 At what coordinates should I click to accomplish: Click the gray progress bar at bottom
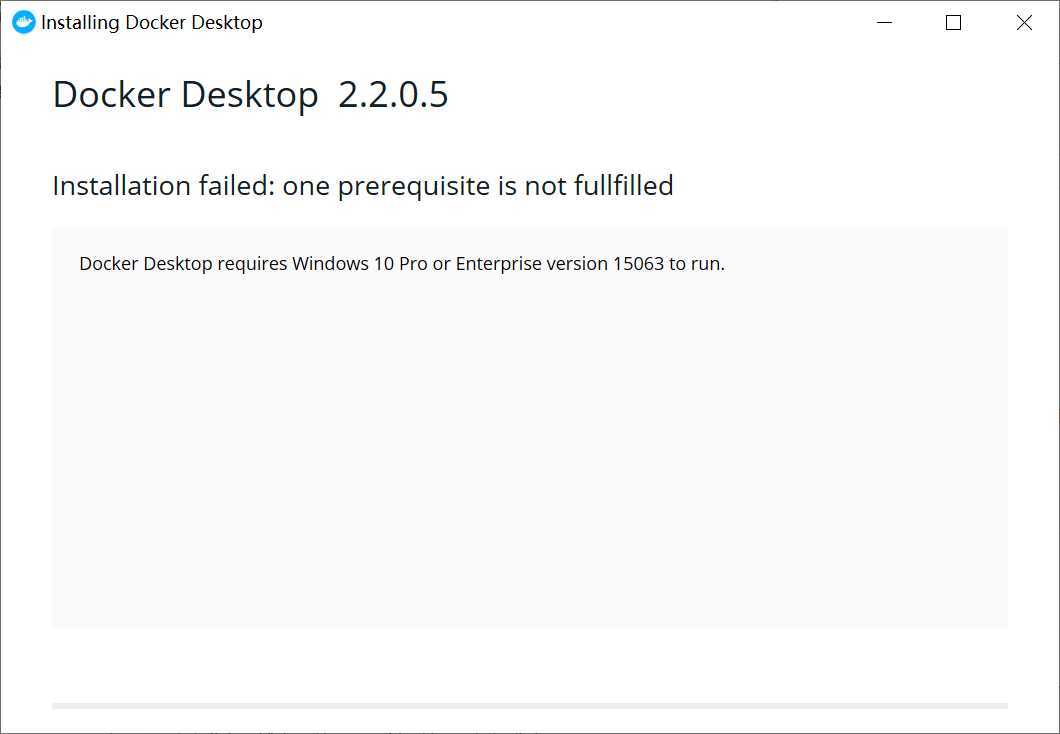click(x=530, y=706)
